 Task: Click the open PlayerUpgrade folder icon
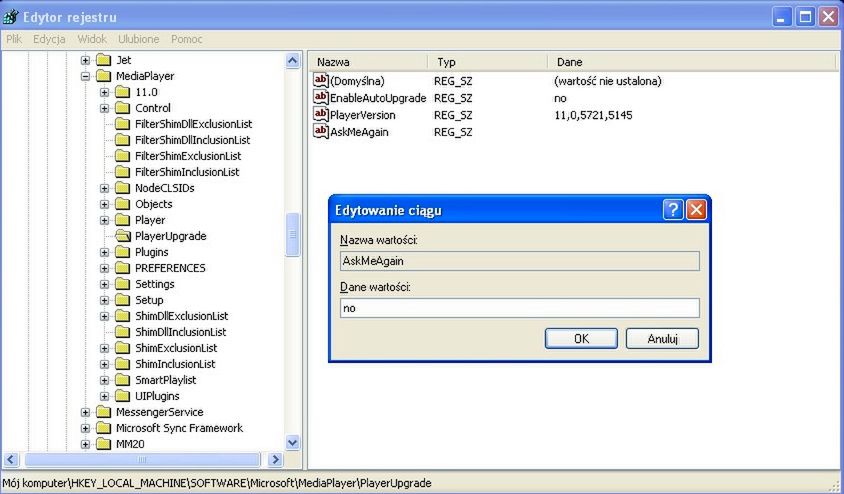click(x=123, y=236)
